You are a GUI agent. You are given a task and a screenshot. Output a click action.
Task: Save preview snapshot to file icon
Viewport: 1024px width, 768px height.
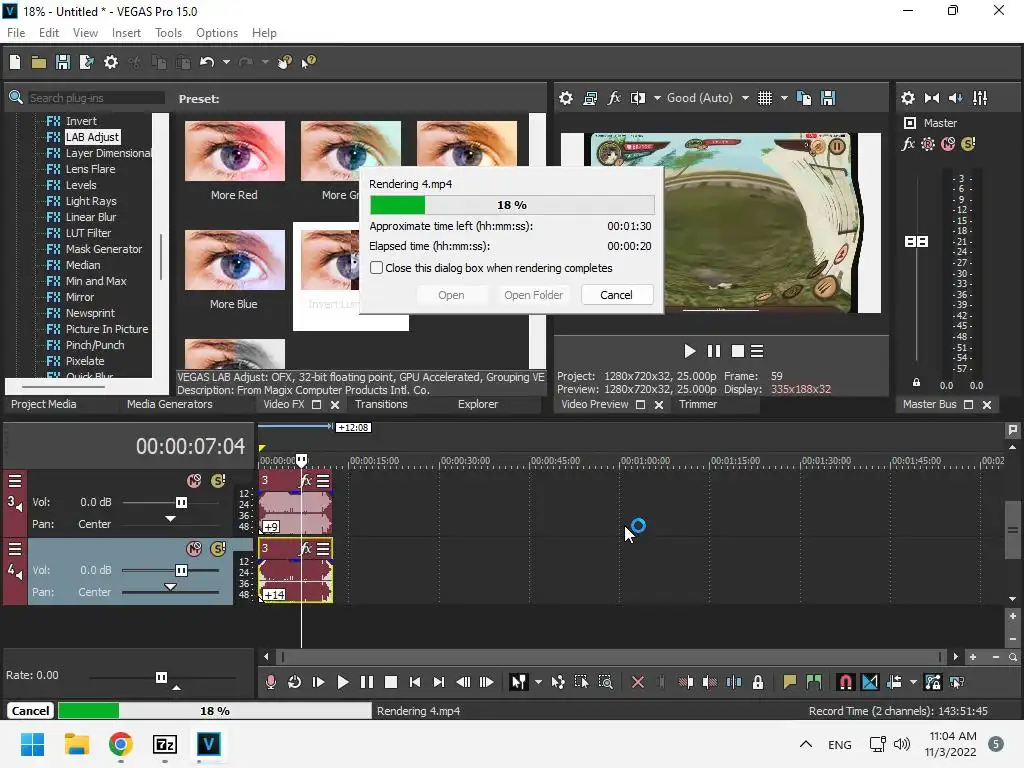pos(828,98)
